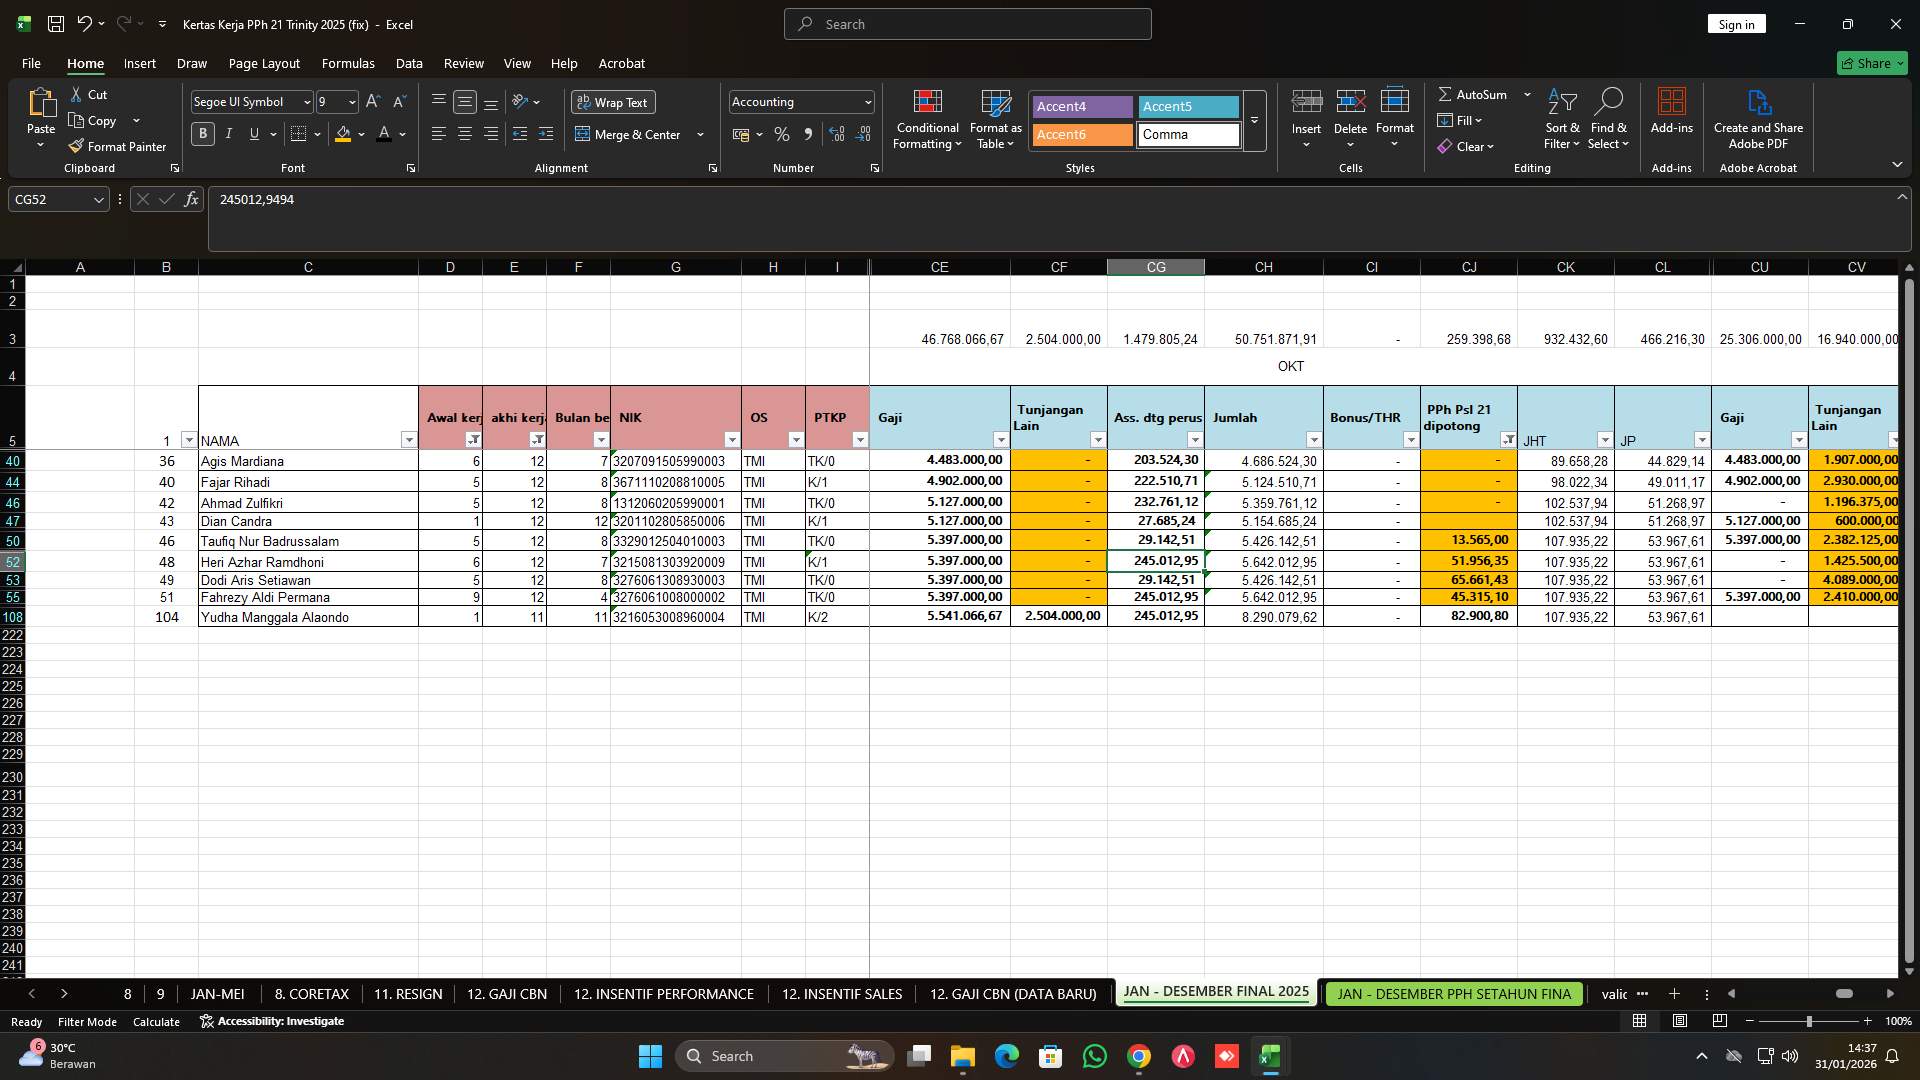Toggle Wrap Text on selected cell
The image size is (1920, 1080).
612,102
